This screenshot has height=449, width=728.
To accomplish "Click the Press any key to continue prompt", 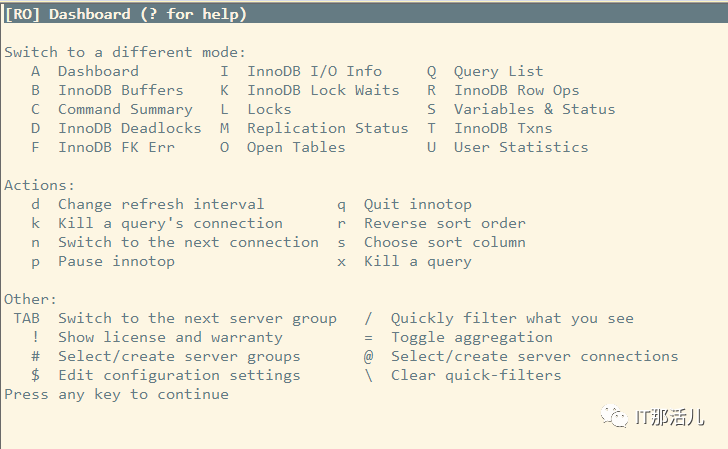I will click(x=116, y=395).
